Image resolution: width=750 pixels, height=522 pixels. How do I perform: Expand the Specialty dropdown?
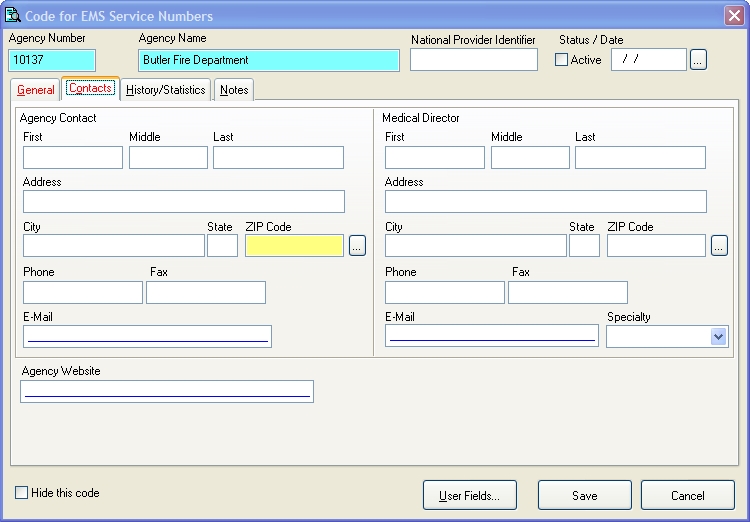coord(718,337)
